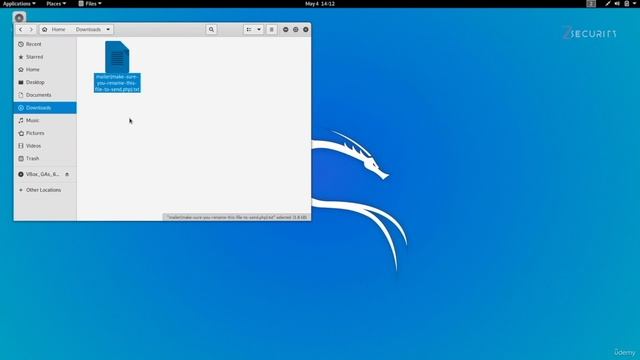Open the Downloads path bar dropdown
The image size is (640, 360).
[108, 29]
